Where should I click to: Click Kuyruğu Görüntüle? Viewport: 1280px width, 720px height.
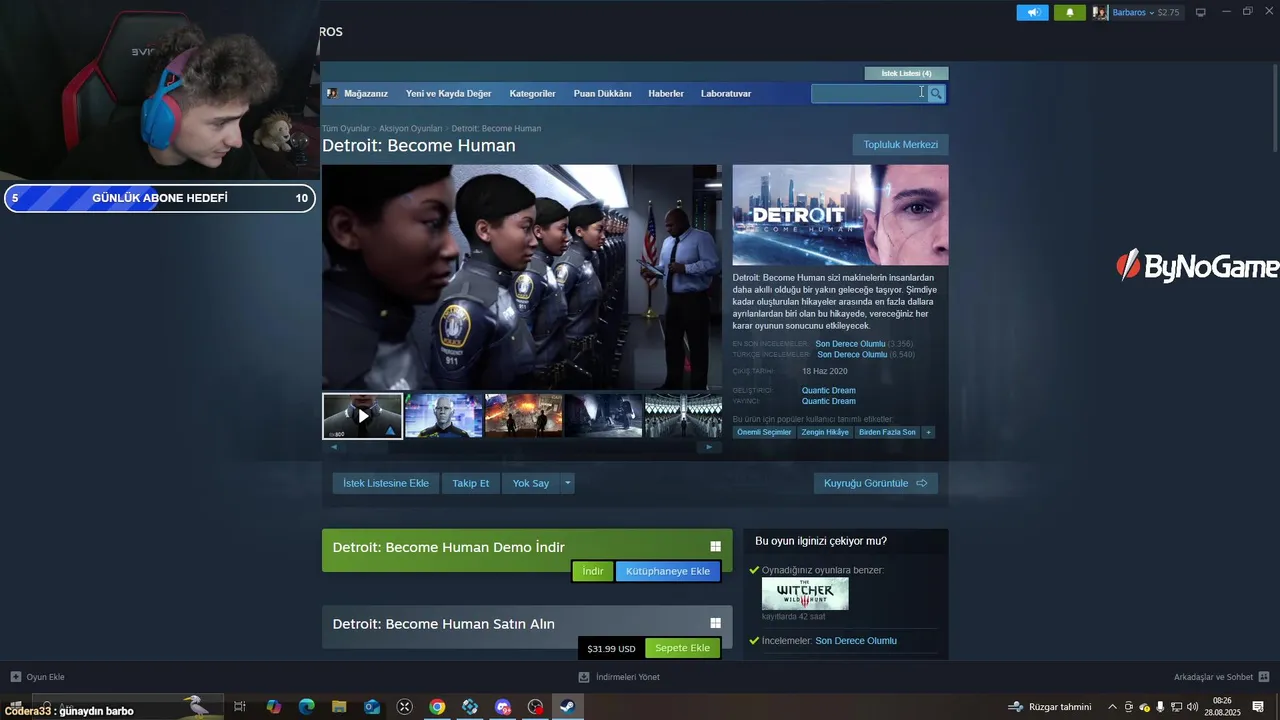click(x=875, y=483)
